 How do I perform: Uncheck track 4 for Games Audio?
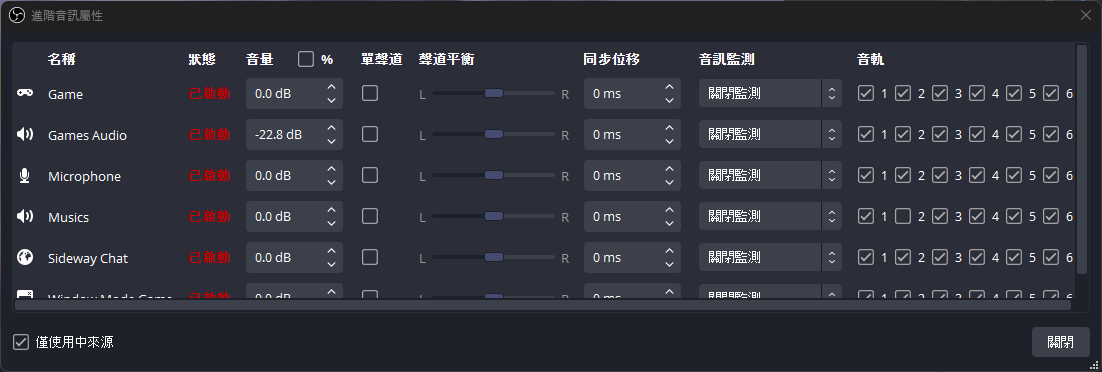[977, 134]
